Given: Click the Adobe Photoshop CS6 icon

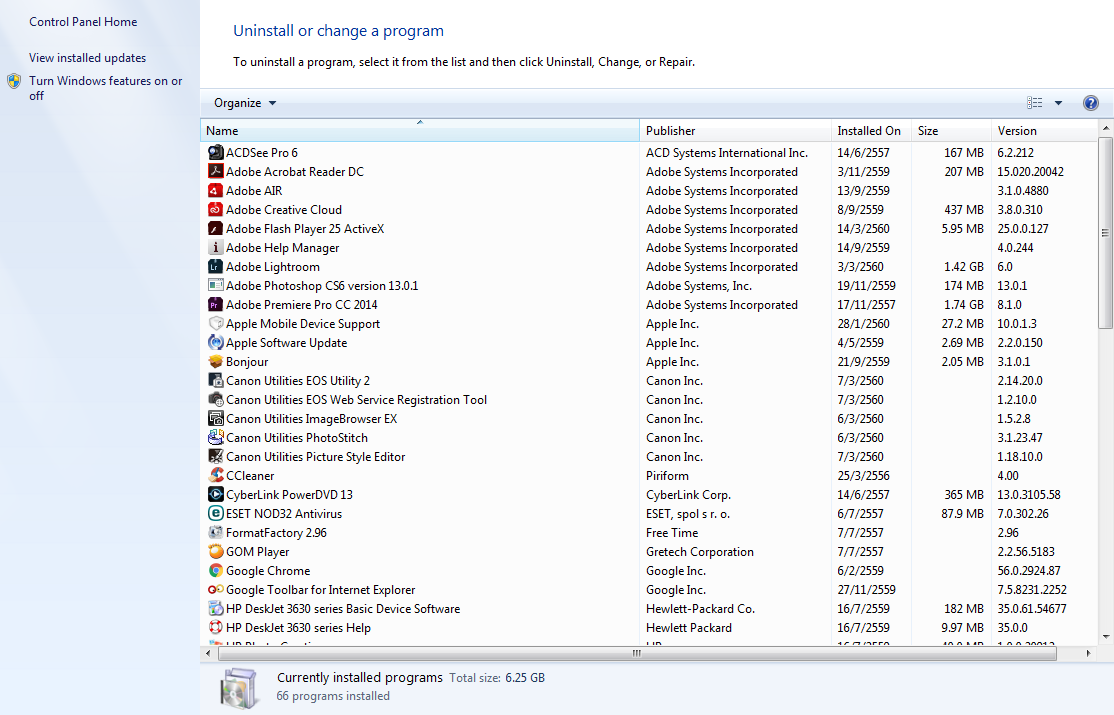Looking at the screenshot, I should point(215,286).
